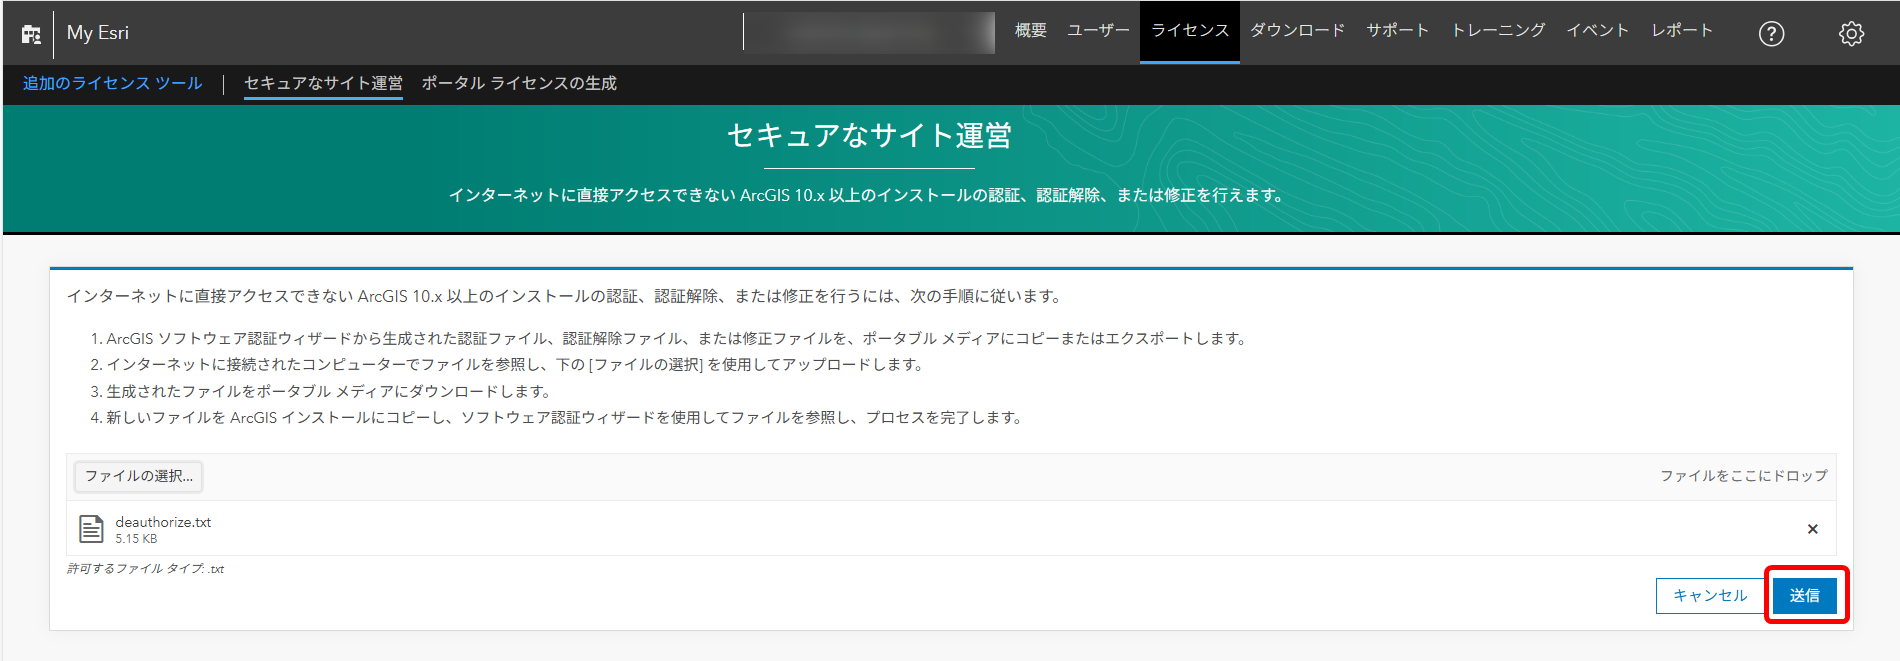This screenshot has width=1900, height=661.
Task: Open the サポート menu item
Action: pos(1397,31)
